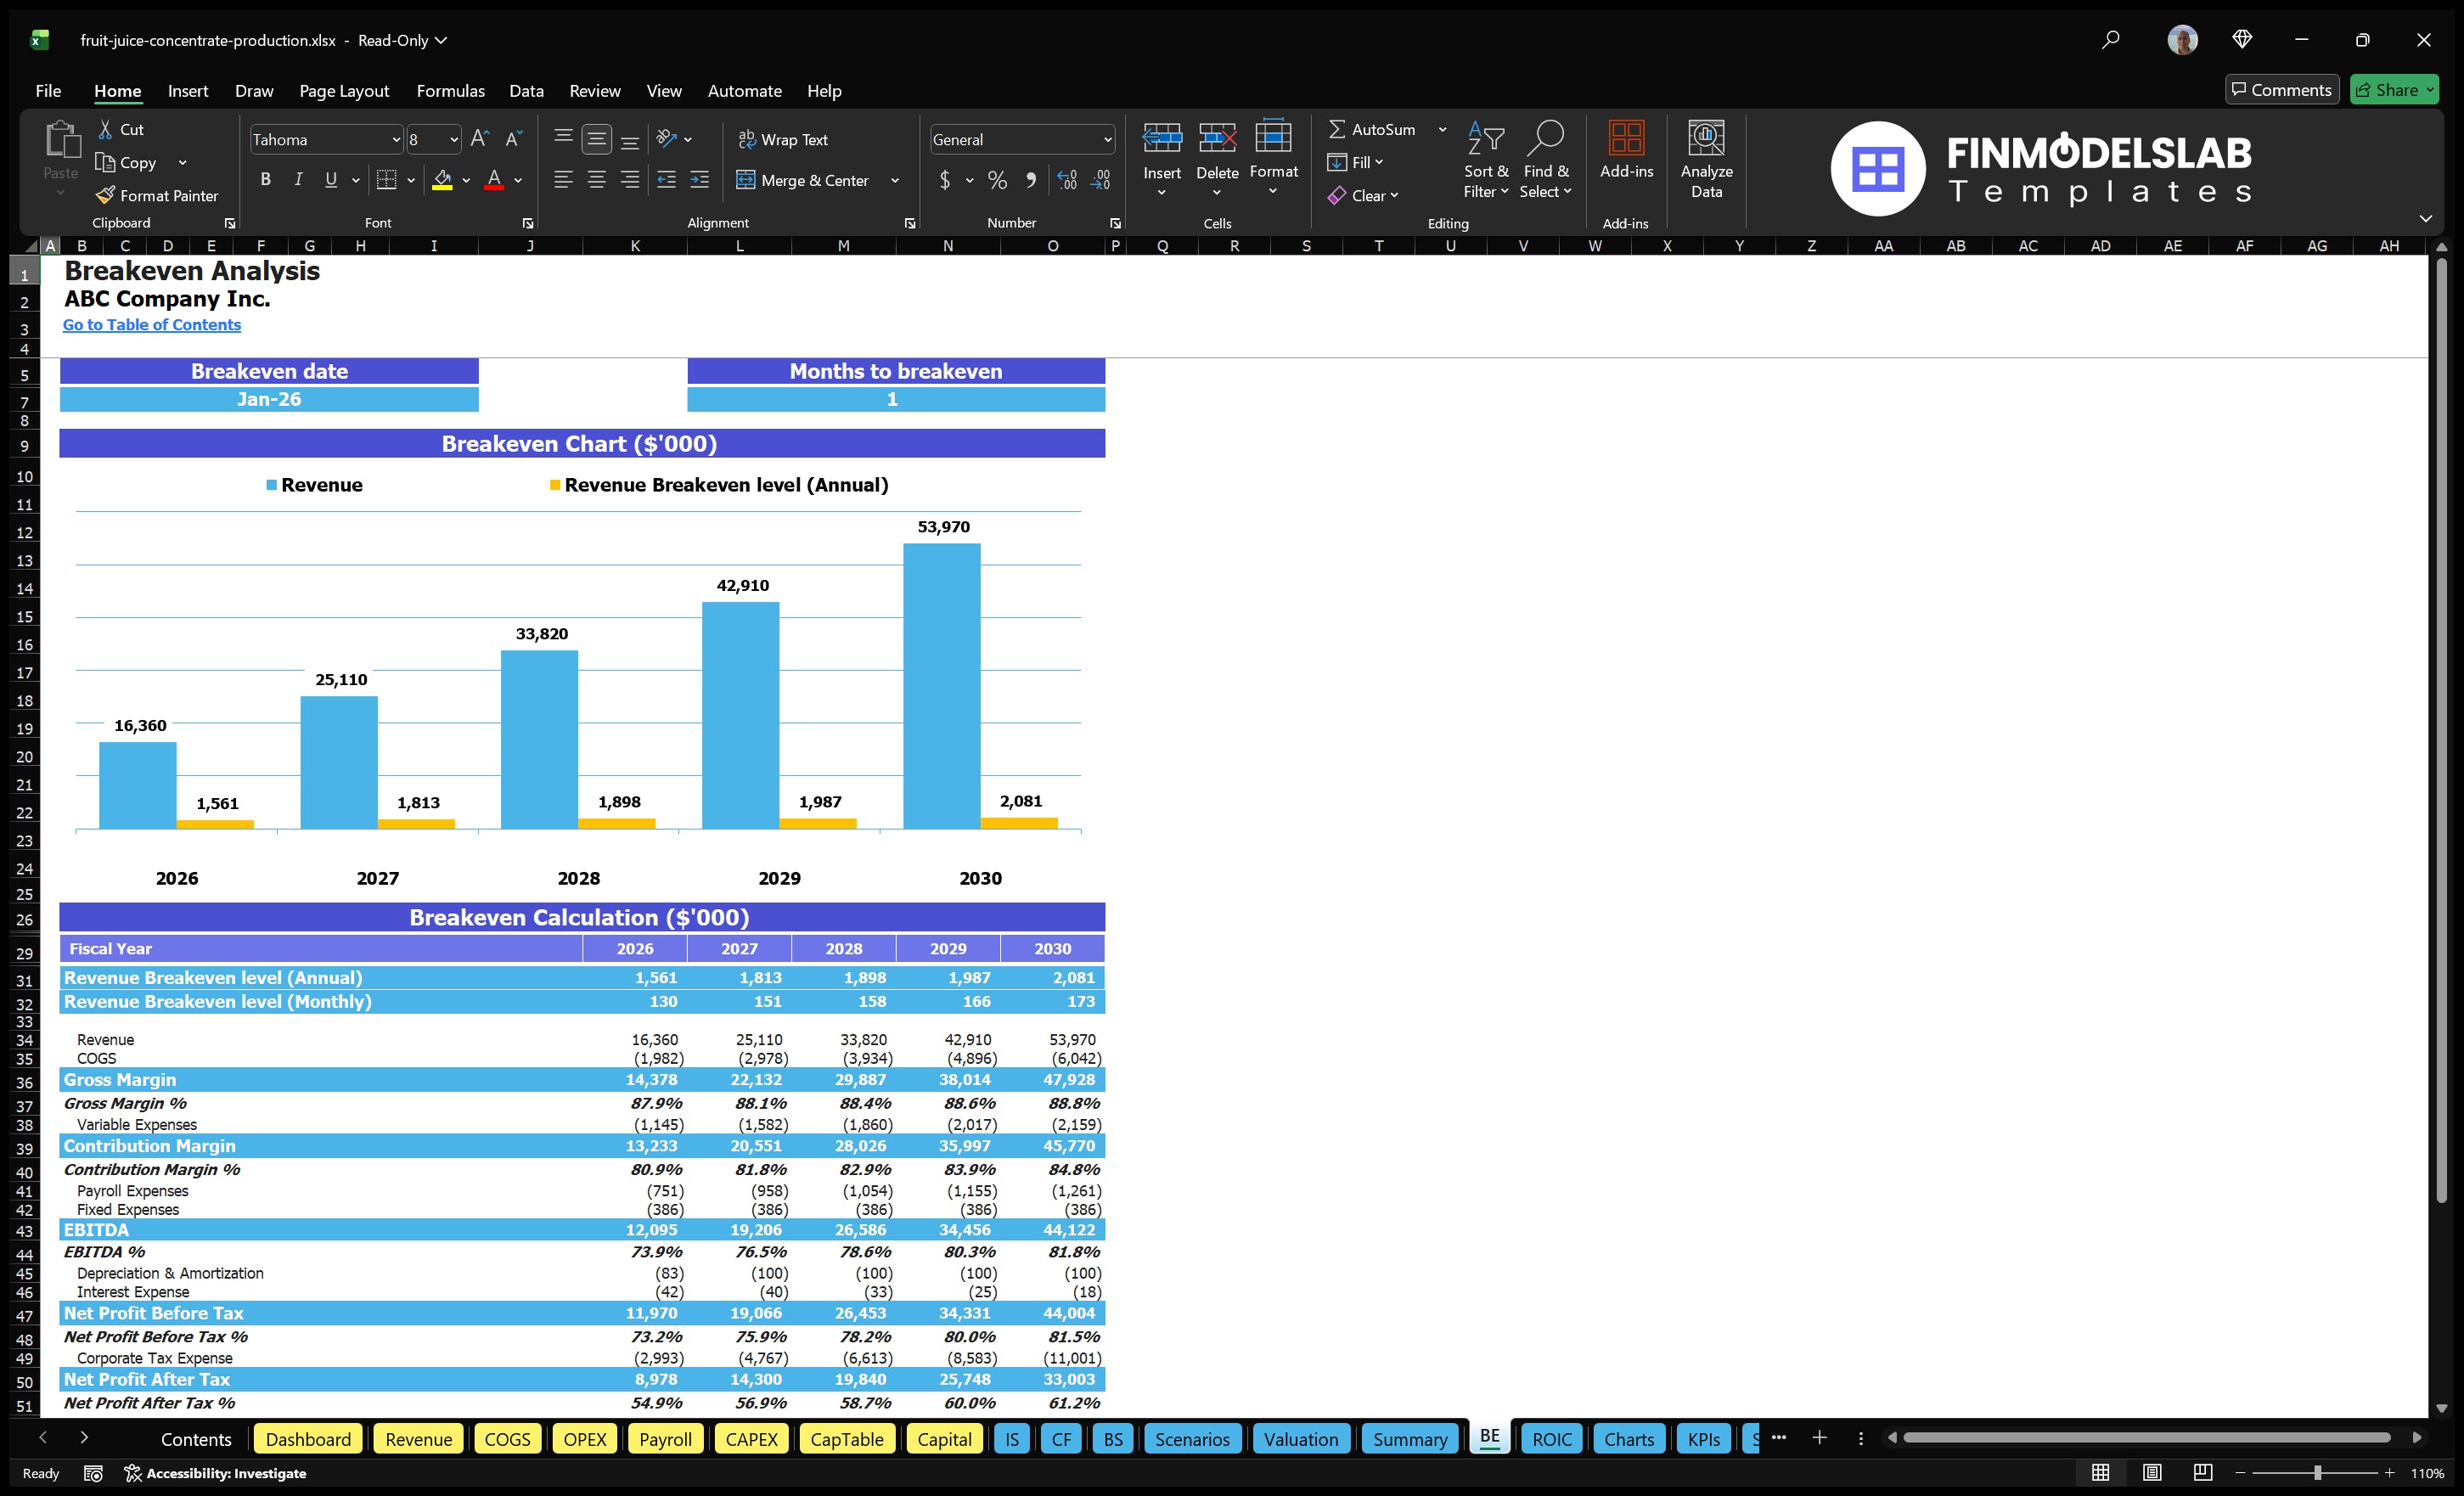This screenshot has width=2464, height=1496.
Task: Activate the Format Painter tool
Action: click(157, 195)
